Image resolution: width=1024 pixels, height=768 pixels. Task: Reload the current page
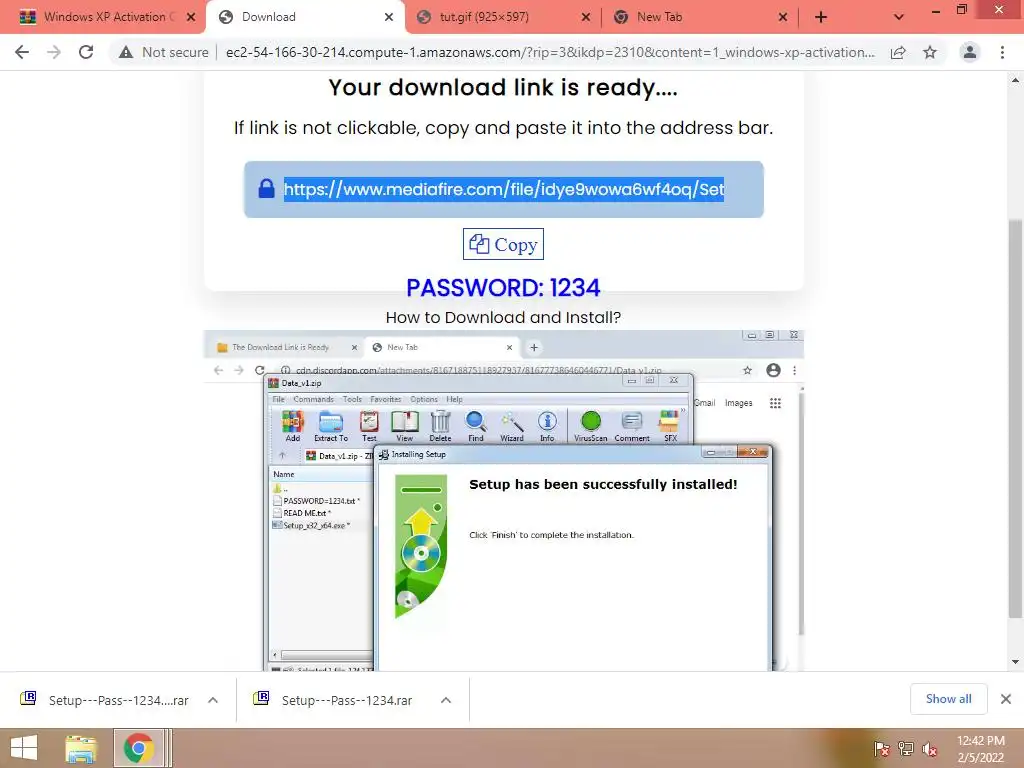pyautogui.click(x=86, y=52)
